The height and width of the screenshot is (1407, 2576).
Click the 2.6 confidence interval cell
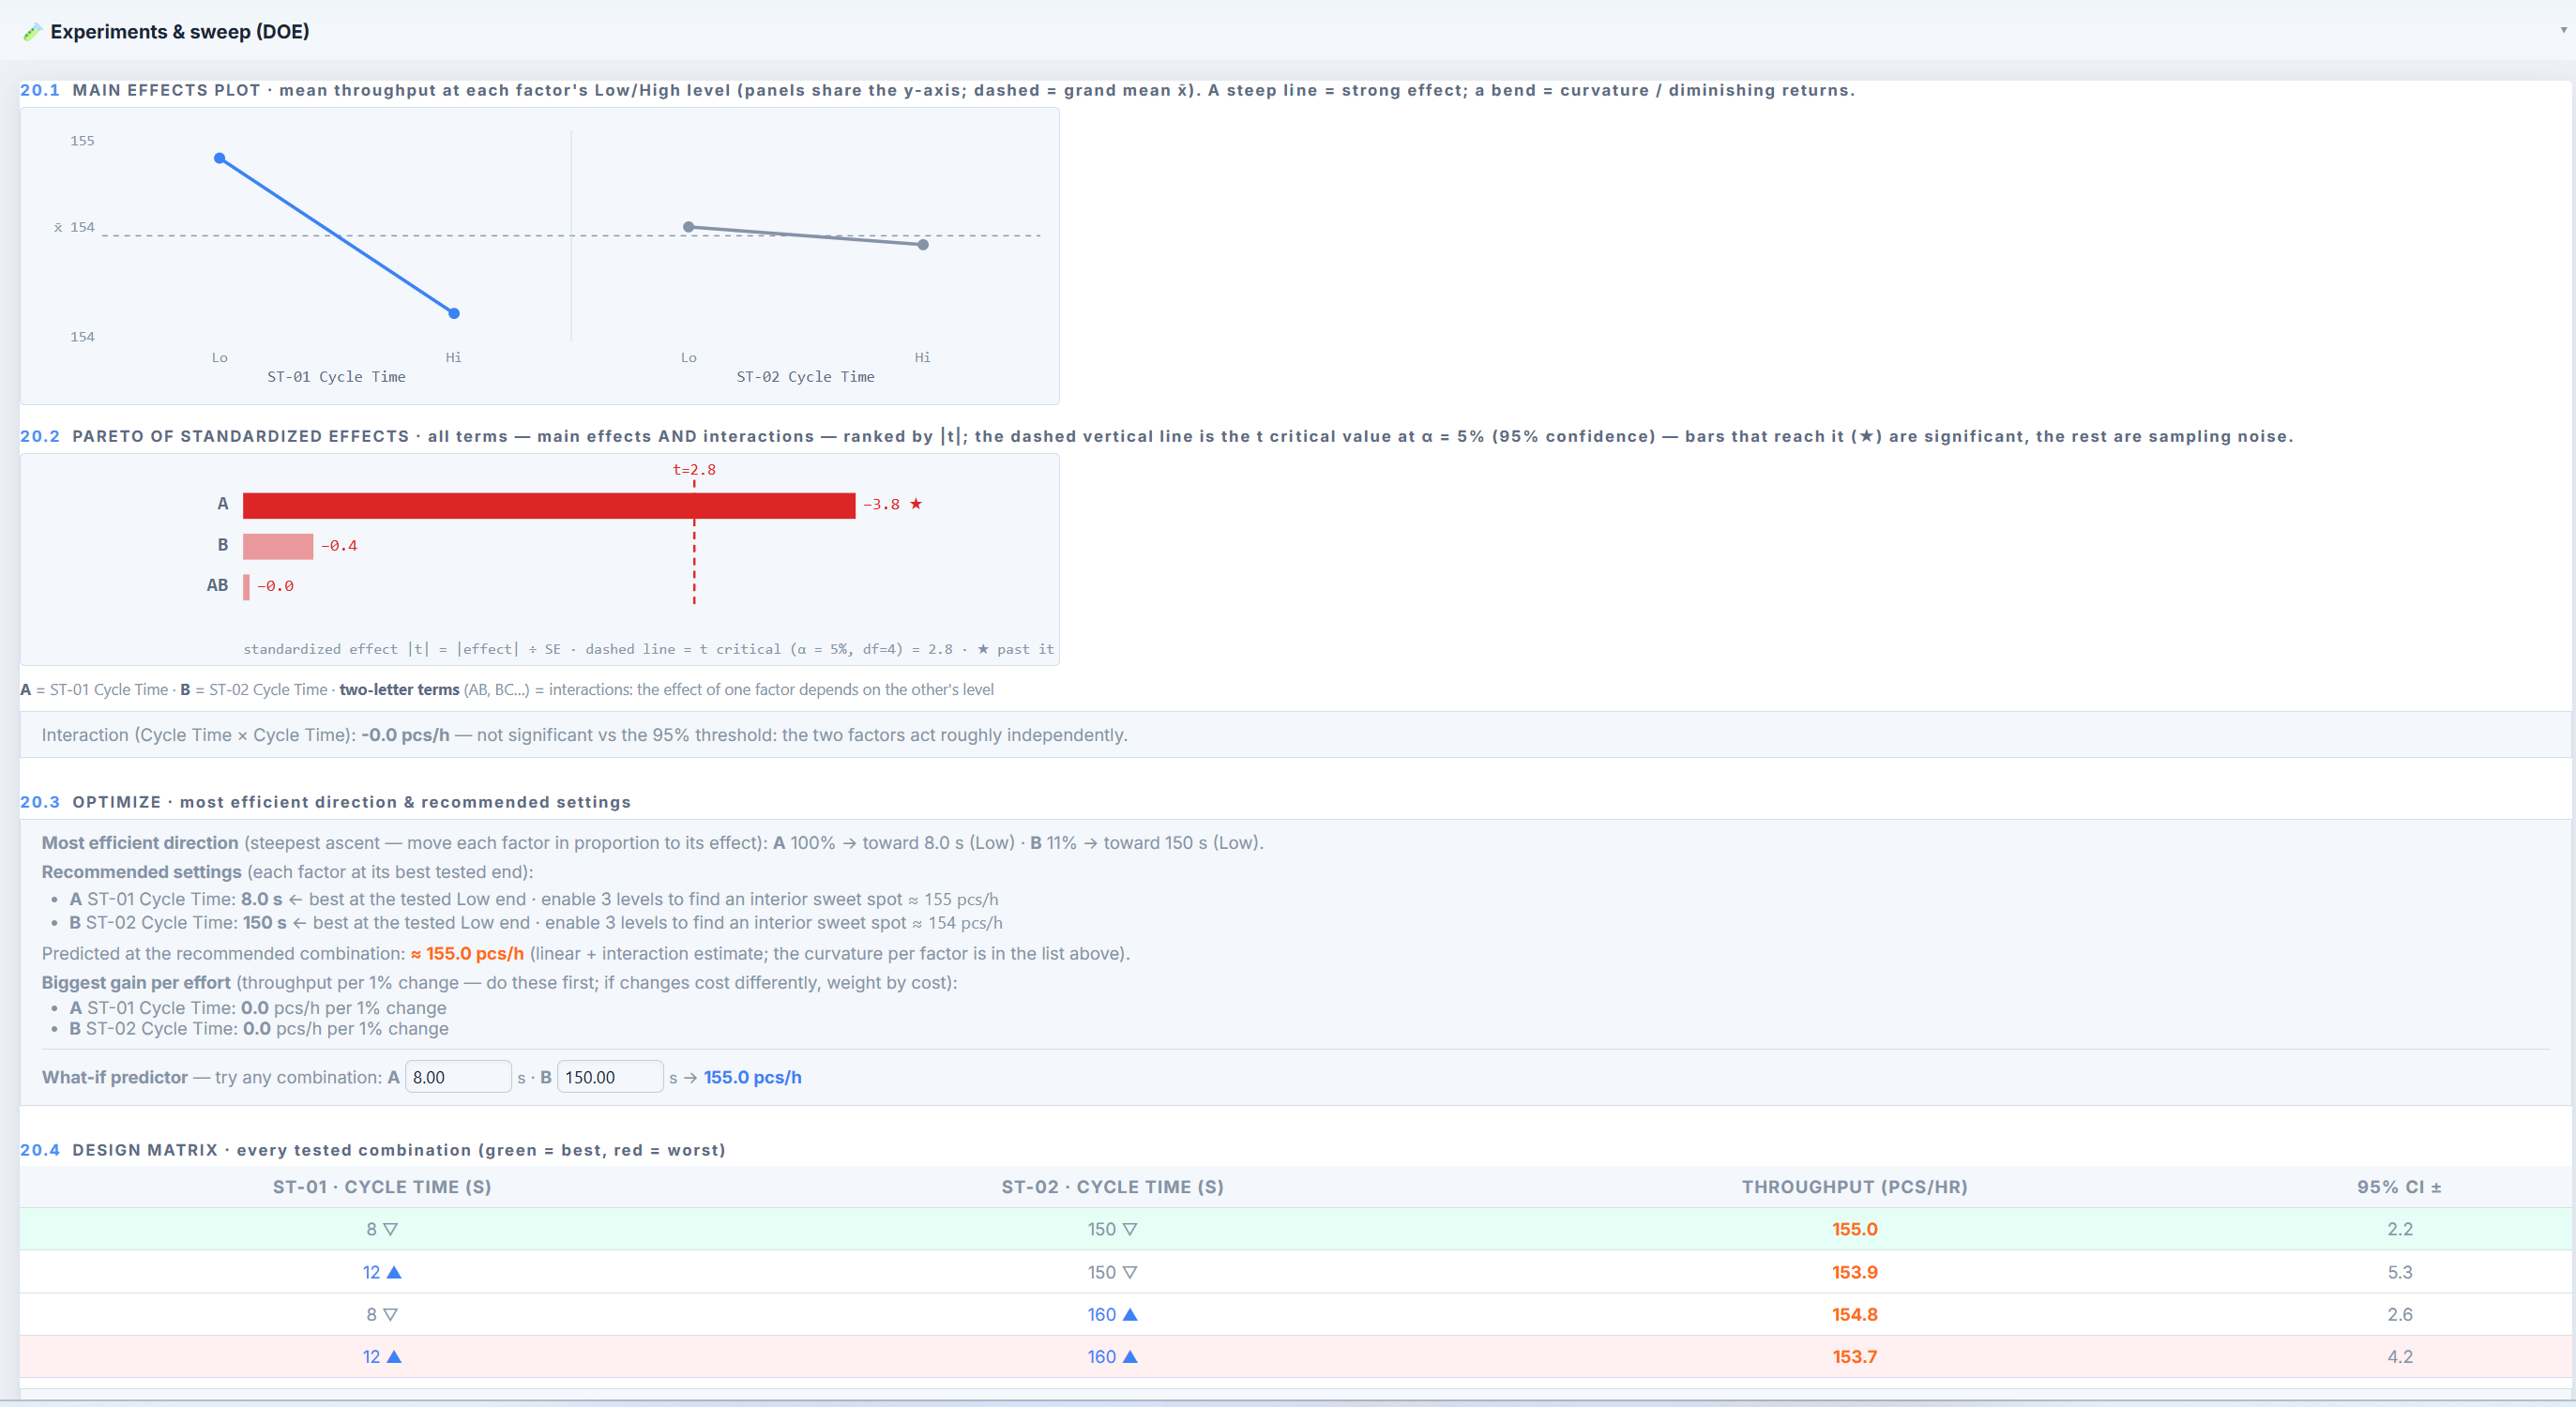click(2400, 1314)
